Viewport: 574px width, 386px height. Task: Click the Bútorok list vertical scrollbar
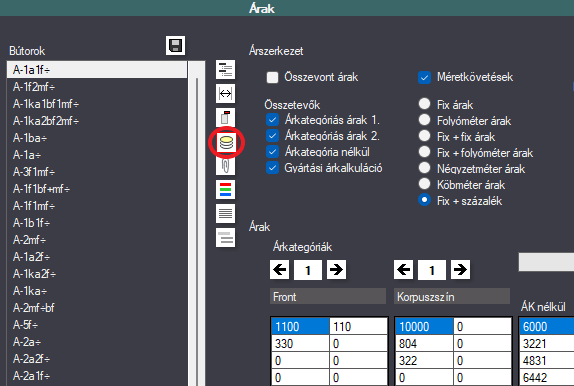tap(197, 223)
